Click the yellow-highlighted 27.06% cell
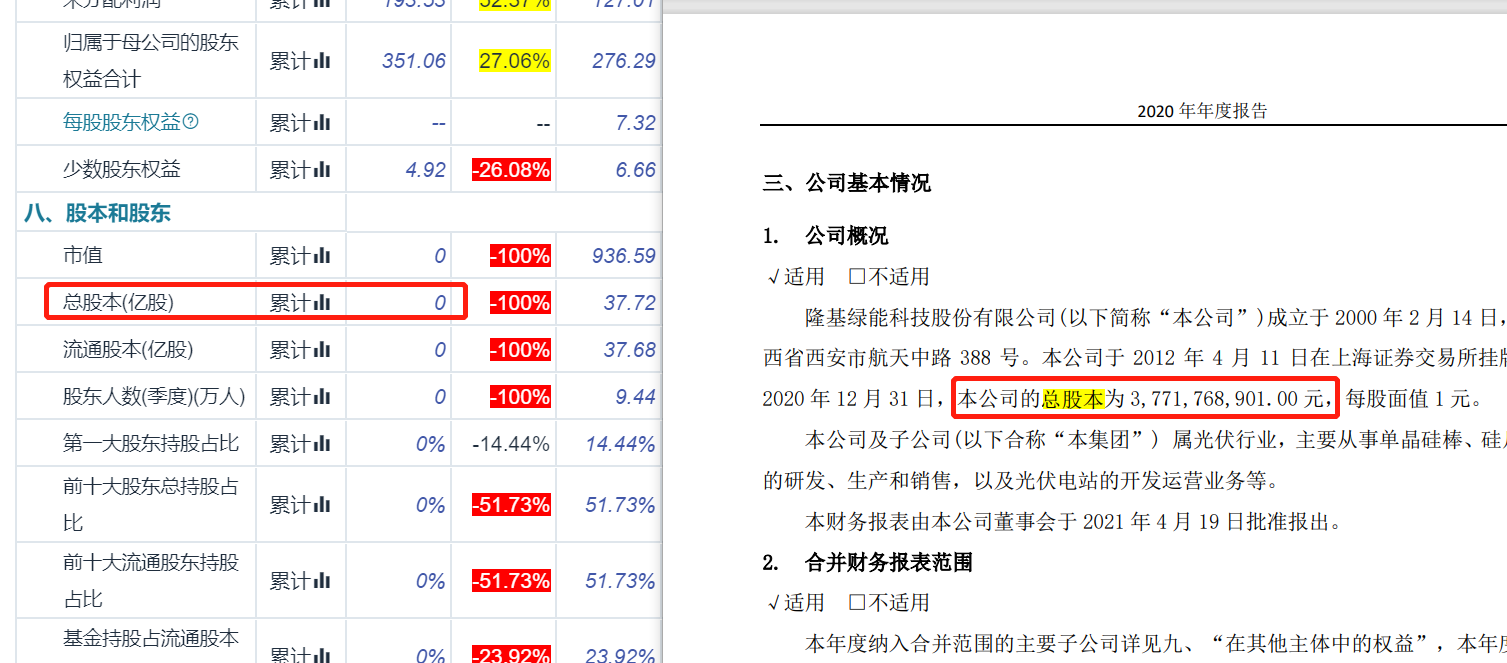Image resolution: width=1507 pixels, height=663 pixels. pos(514,61)
